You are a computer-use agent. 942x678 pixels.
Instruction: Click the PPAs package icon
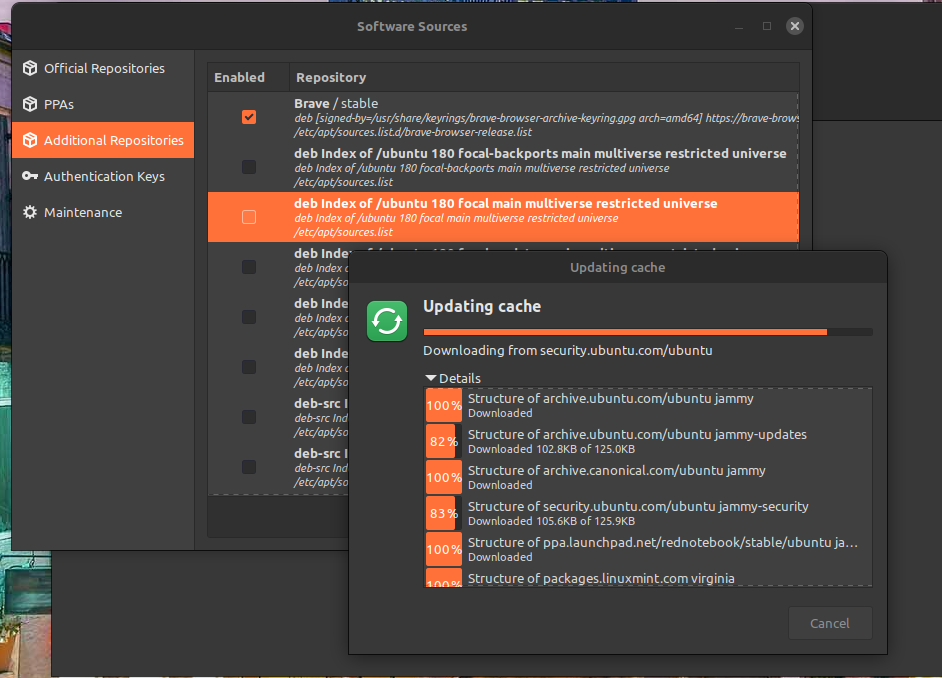[x=30, y=104]
